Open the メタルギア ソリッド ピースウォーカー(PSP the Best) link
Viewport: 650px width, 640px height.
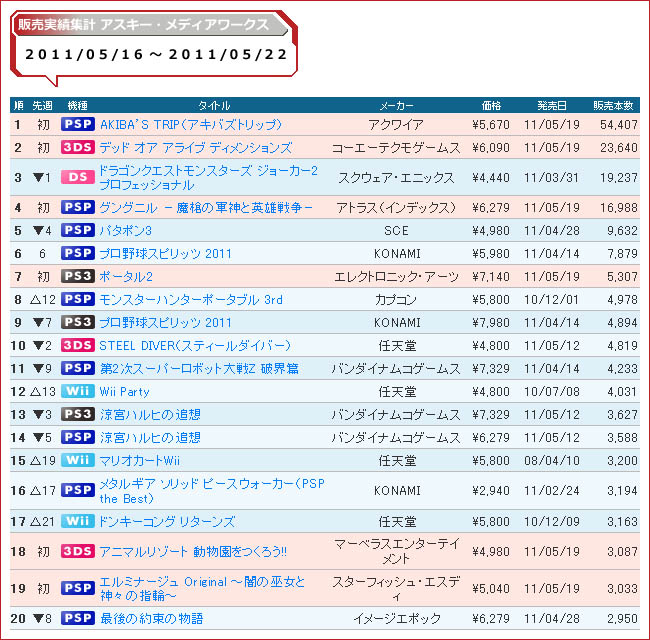click(212, 491)
